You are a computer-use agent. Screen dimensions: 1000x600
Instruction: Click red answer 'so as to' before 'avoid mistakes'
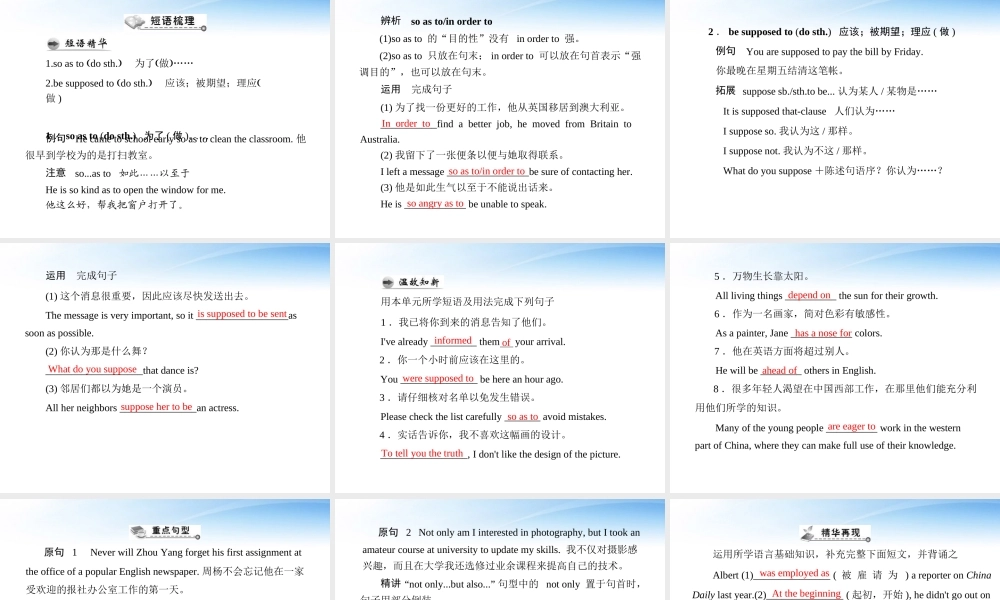pyautogui.click(x=523, y=416)
